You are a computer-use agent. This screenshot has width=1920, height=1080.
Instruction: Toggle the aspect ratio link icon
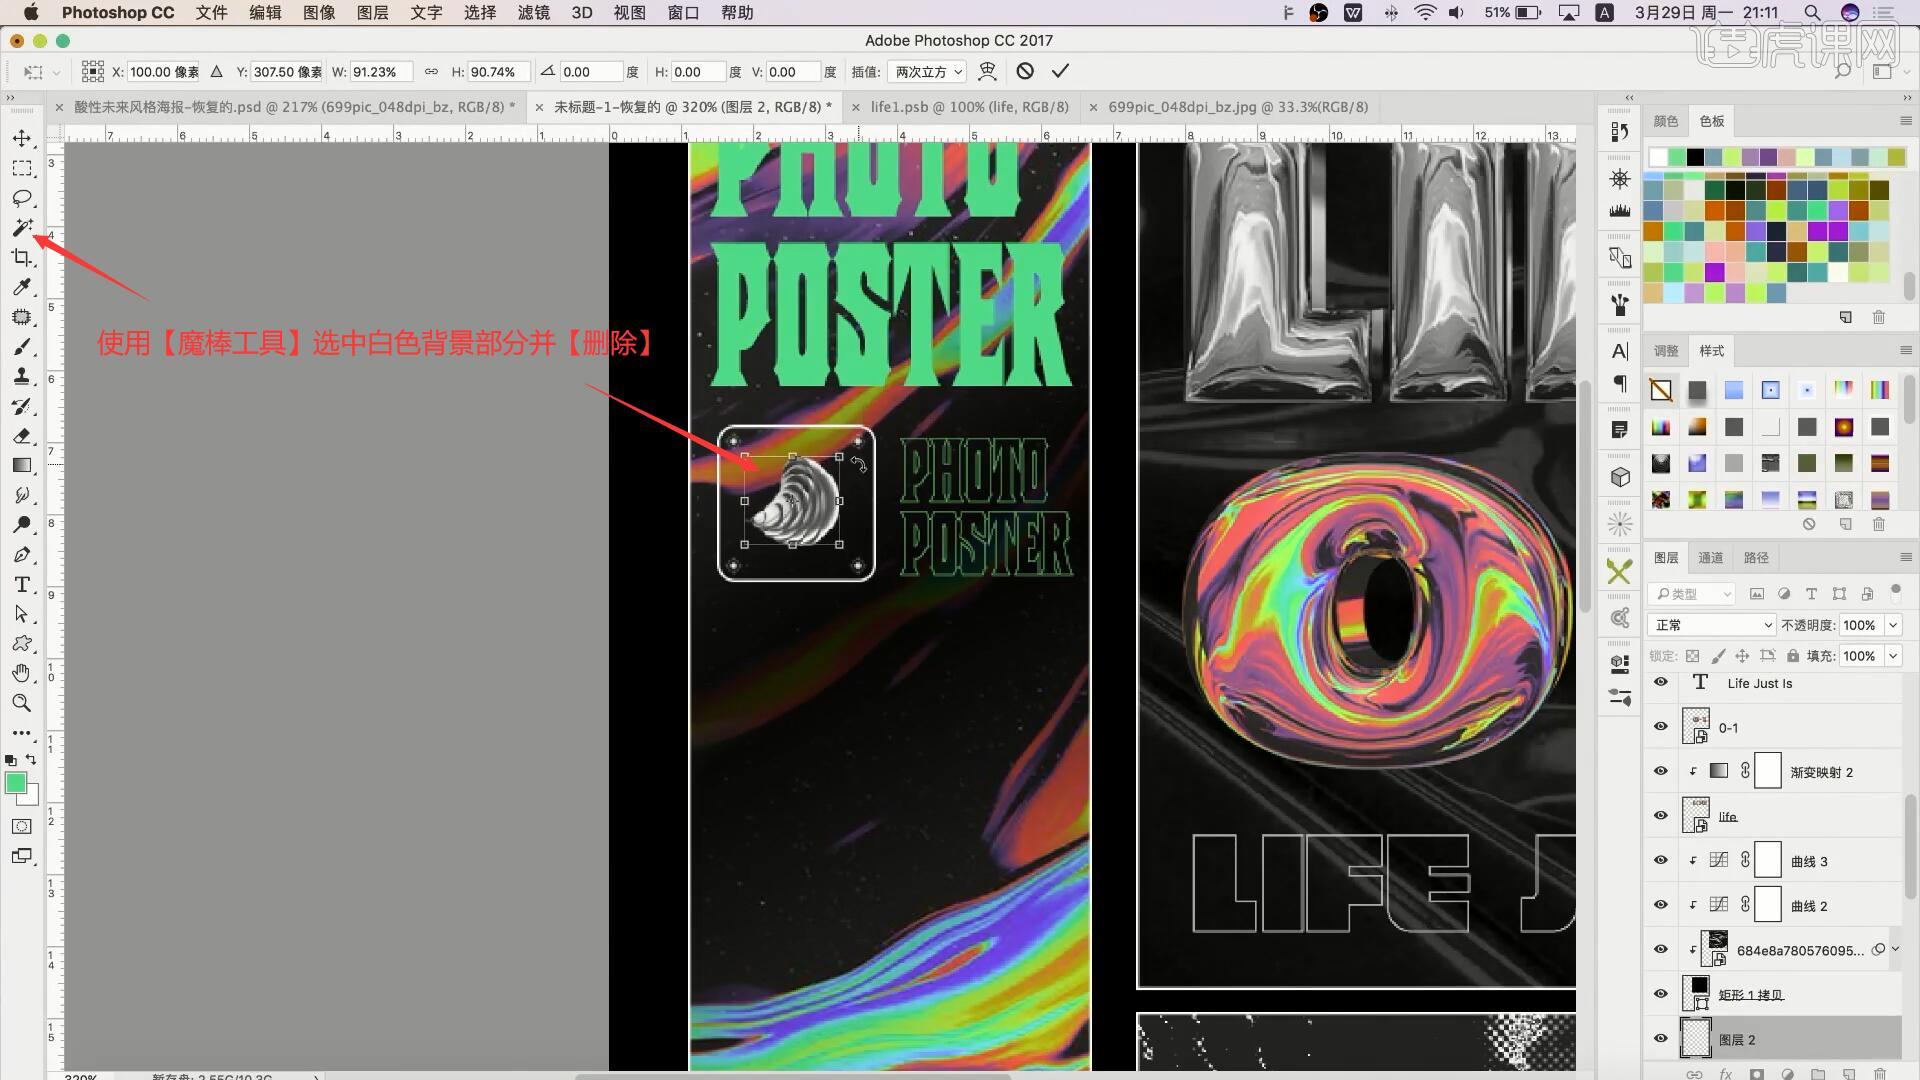click(x=431, y=71)
